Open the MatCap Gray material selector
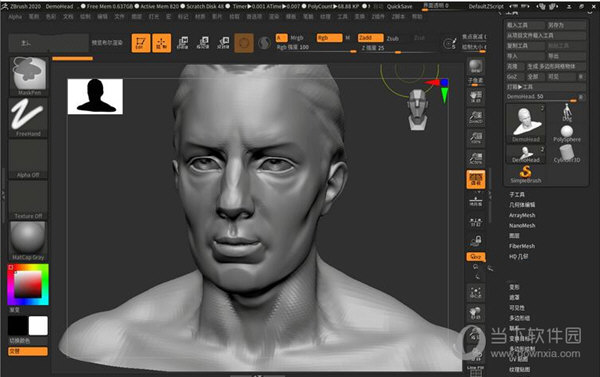600x377 pixels. (x=29, y=241)
